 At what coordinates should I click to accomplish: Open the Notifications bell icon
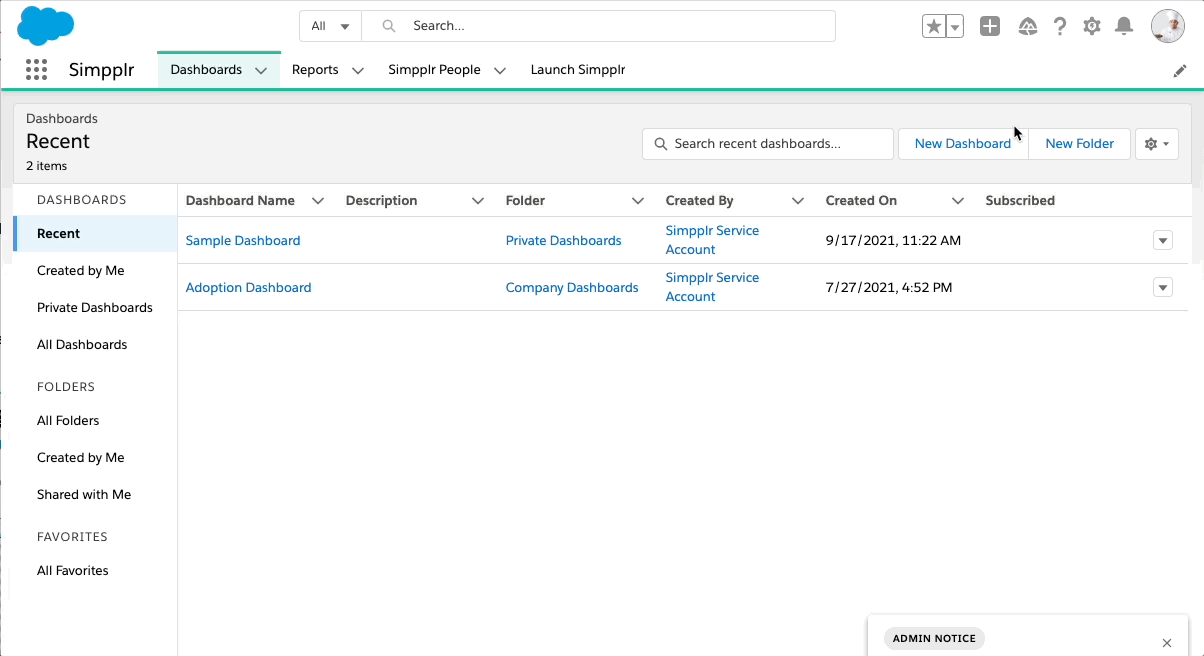(1124, 27)
